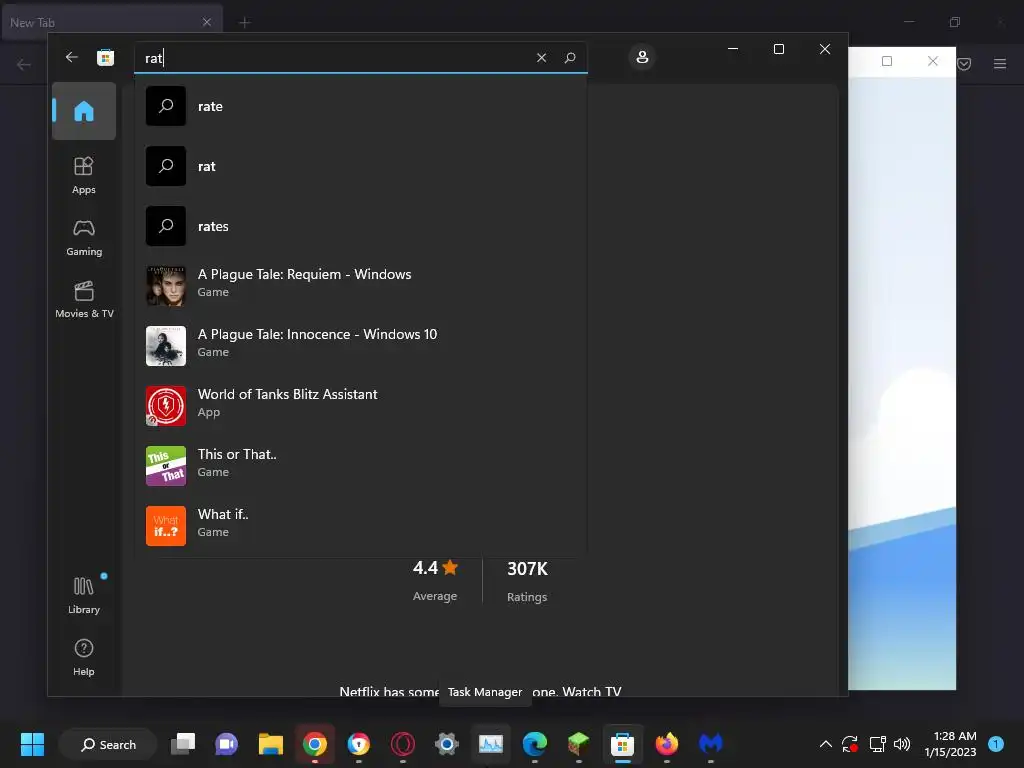Open Firefox from taskbar
The height and width of the screenshot is (768, 1024).
pyautogui.click(x=667, y=744)
